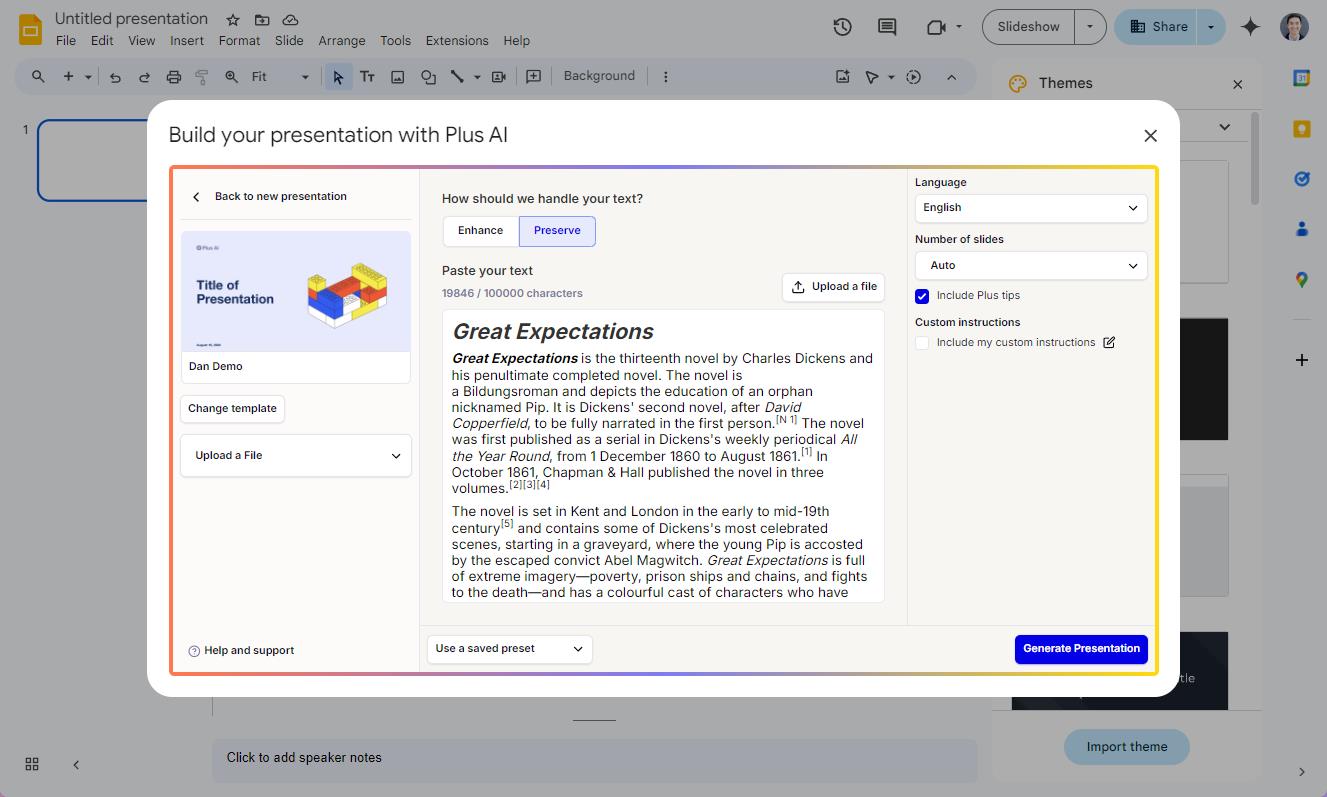Open Google Keep in side panel

[x=1301, y=129]
